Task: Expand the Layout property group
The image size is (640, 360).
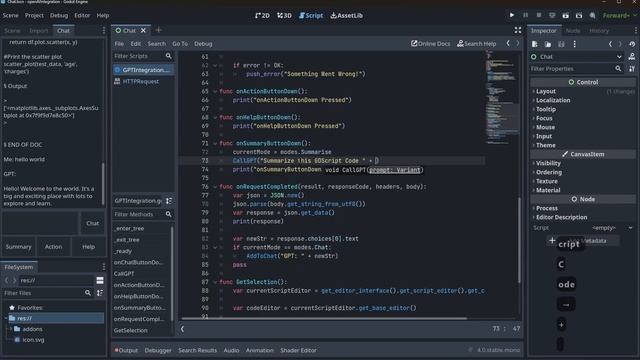Action: tap(546, 91)
